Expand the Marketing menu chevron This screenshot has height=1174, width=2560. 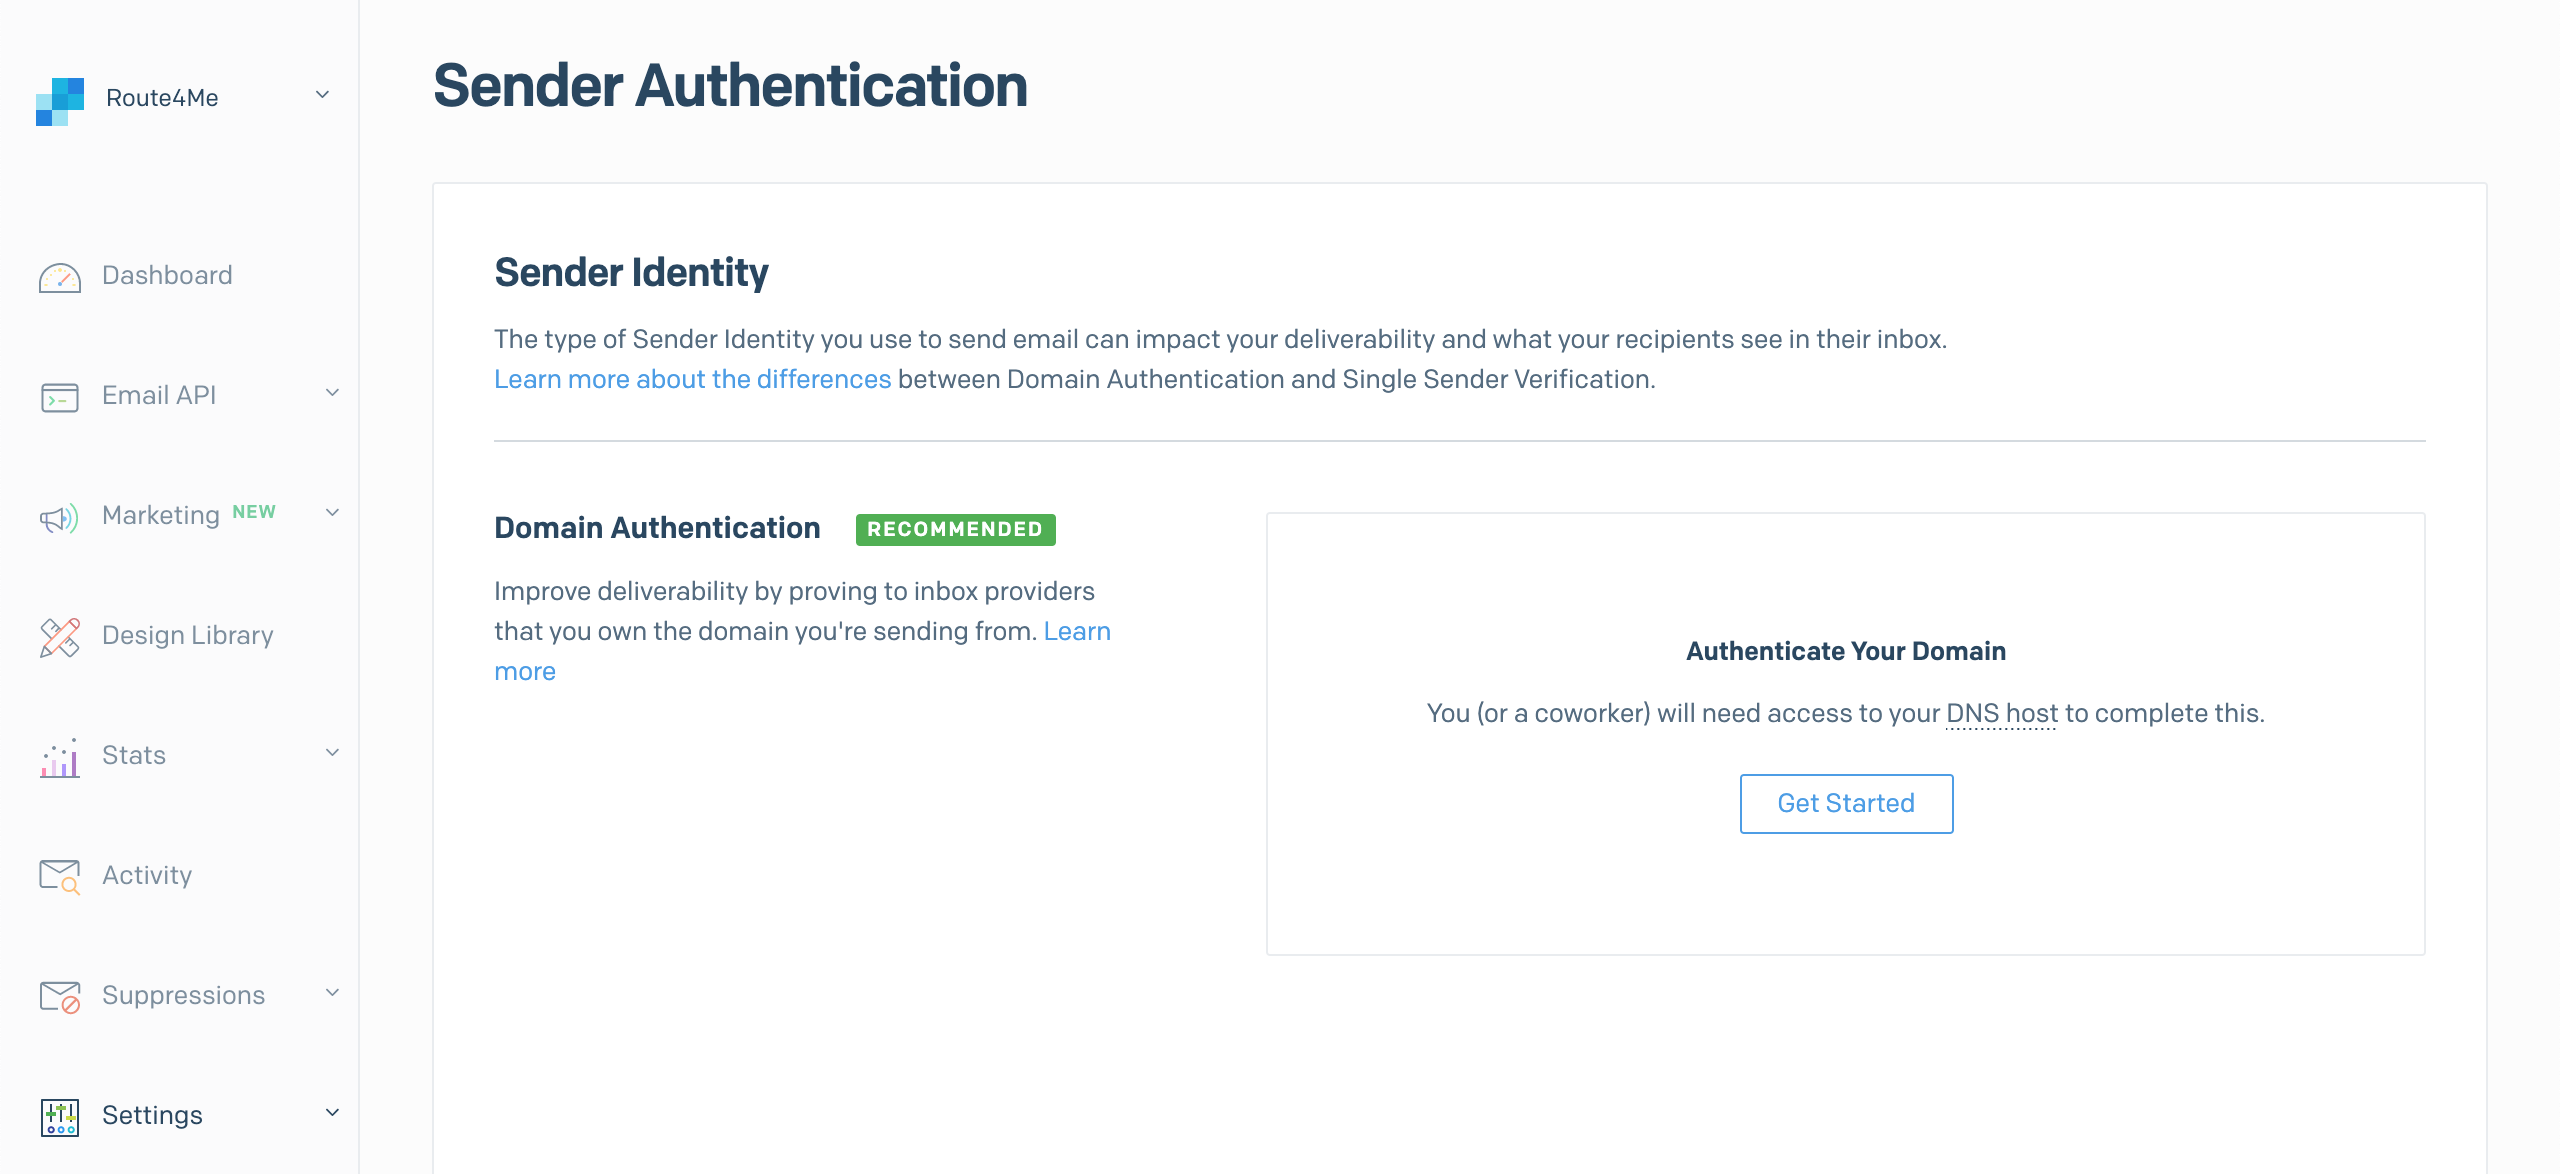click(333, 513)
